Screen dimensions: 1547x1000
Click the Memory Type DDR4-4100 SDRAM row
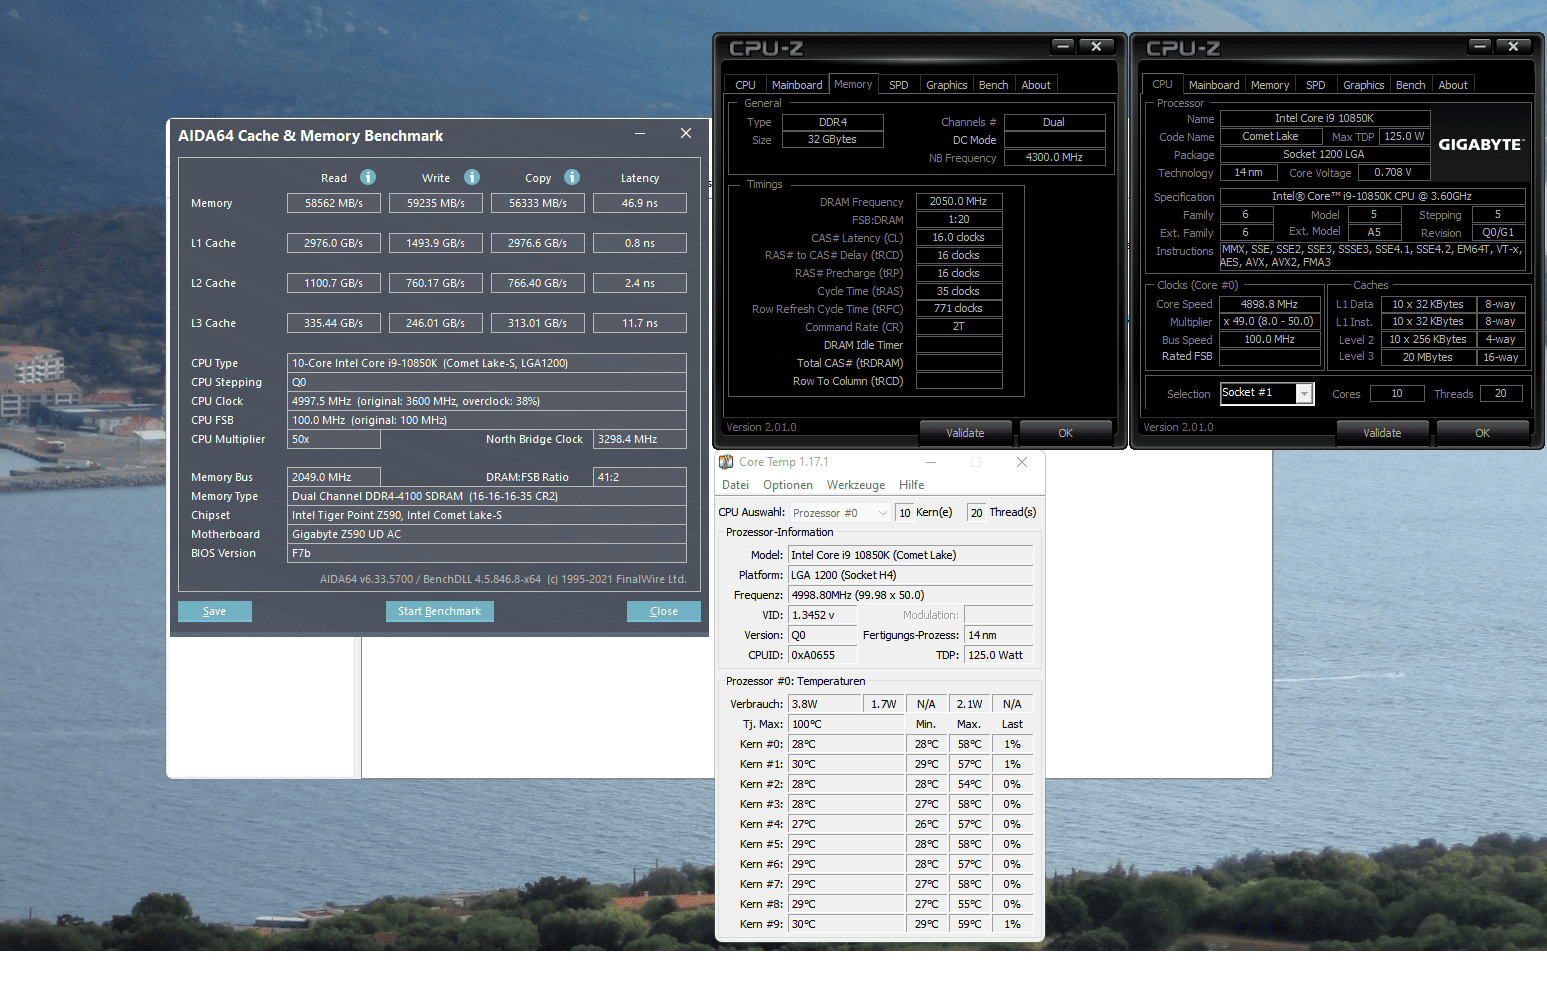[x=487, y=496]
